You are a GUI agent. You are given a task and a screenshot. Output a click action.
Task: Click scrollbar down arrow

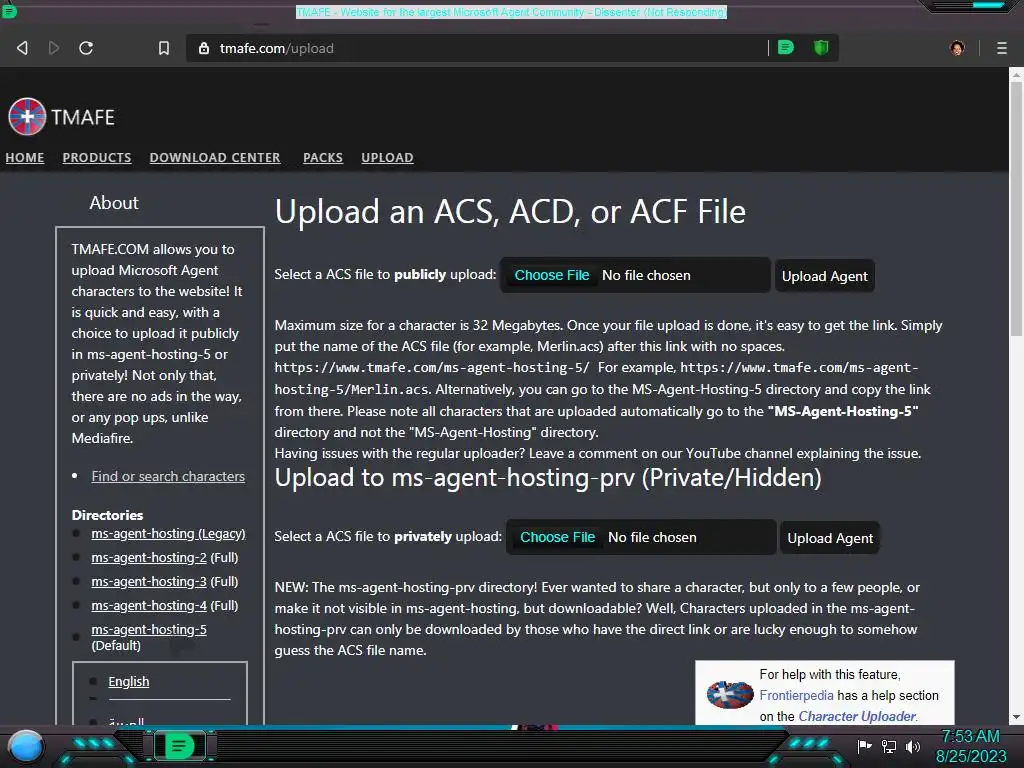(x=1016, y=717)
